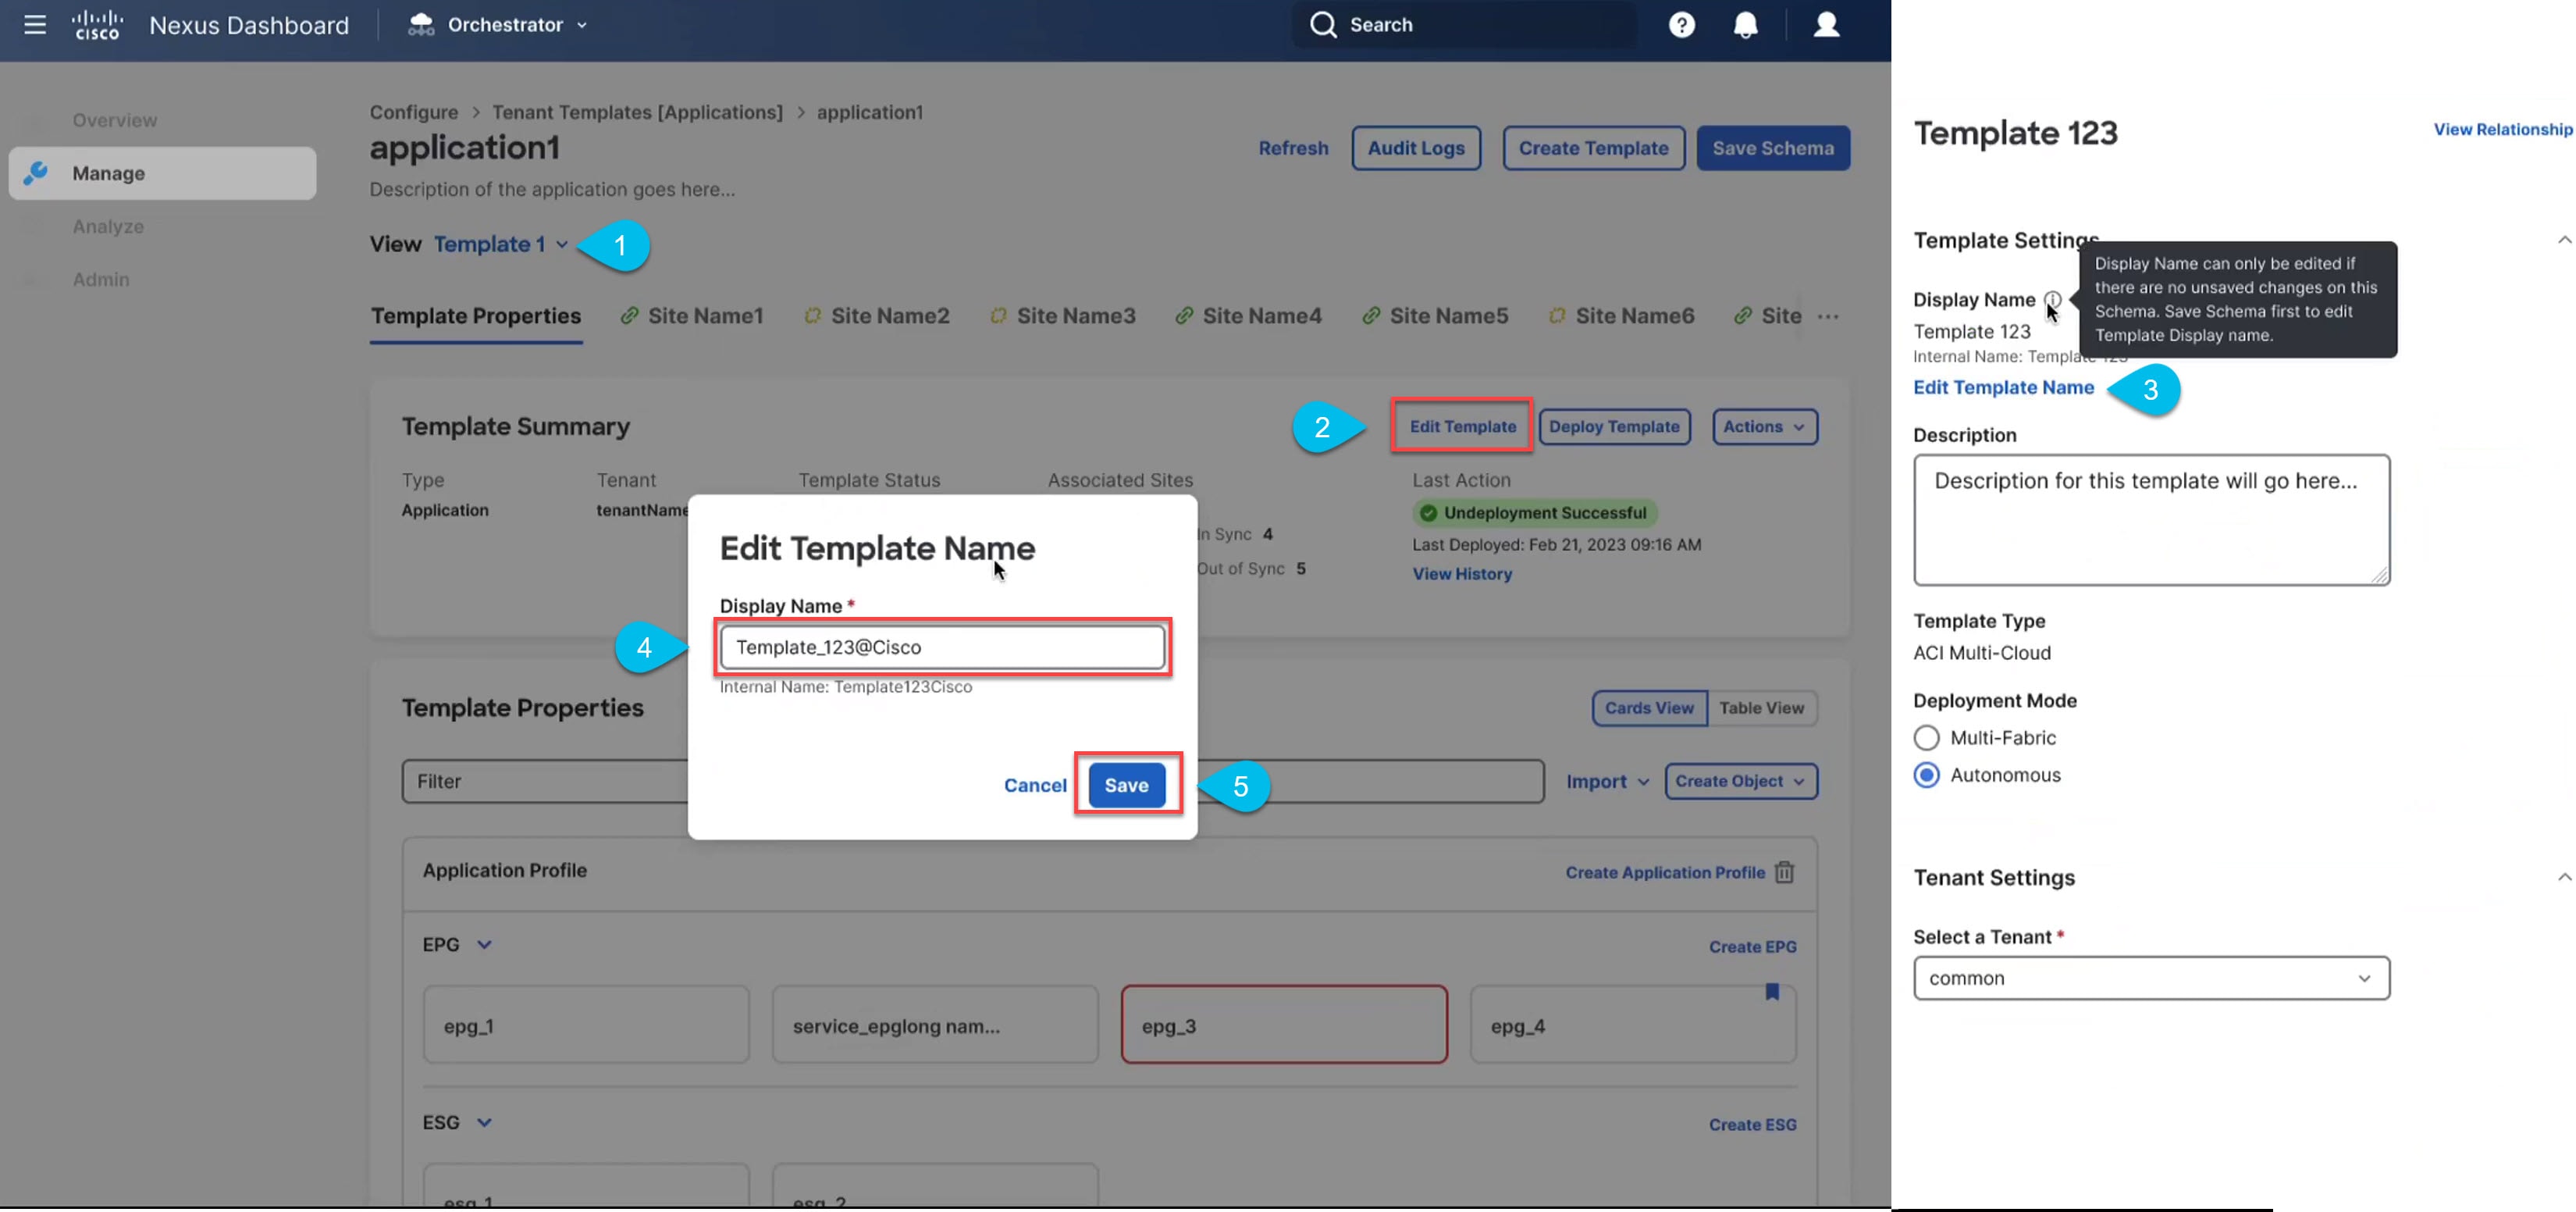Viewport: 2576px width, 1212px height.
Task: Open Audit Logs
Action: pos(1415,148)
